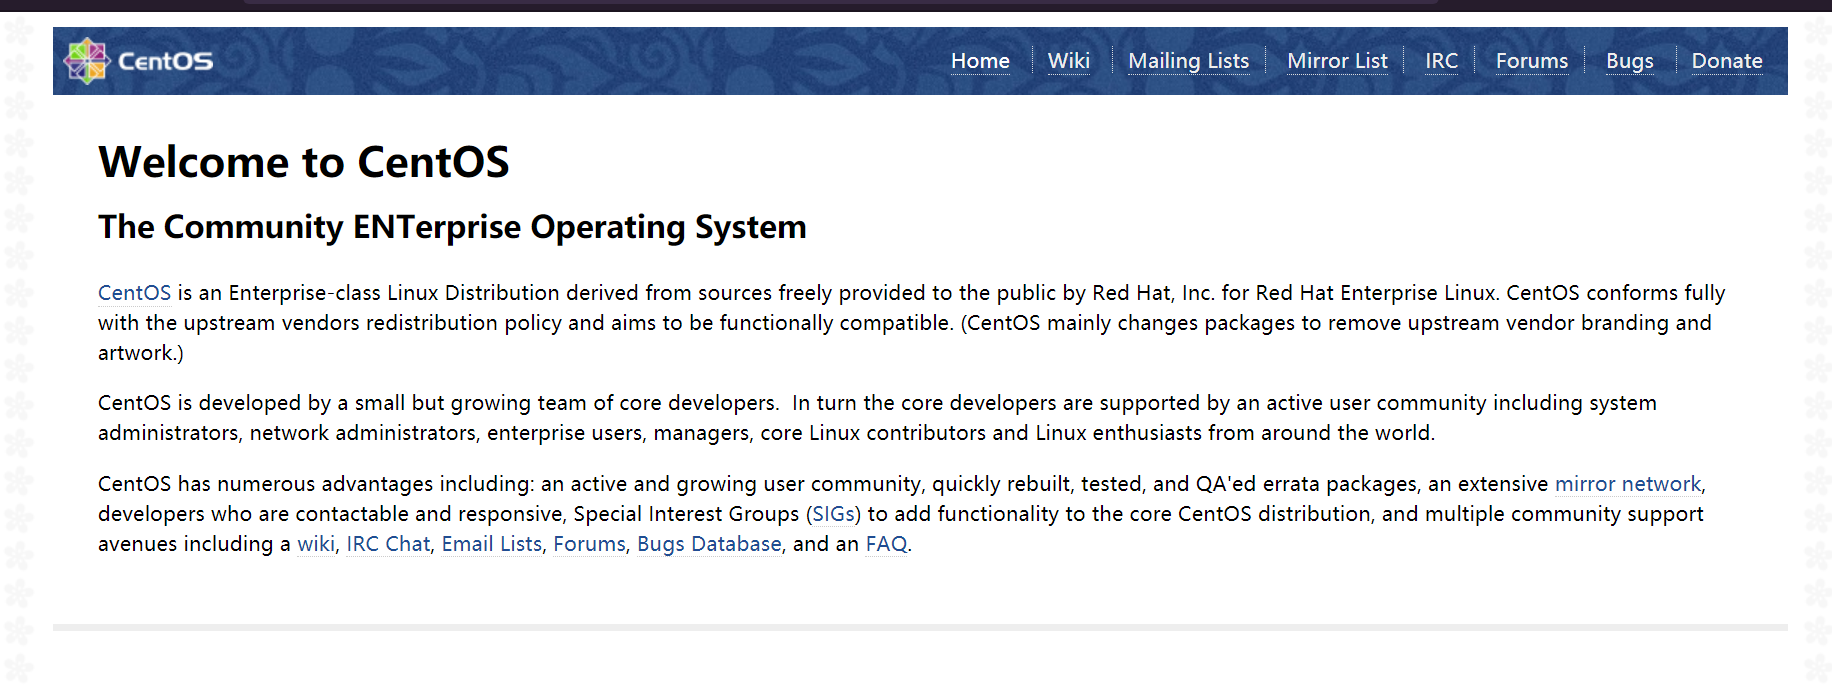1832x686 pixels.
Task: Open Bugs in the header navigation
Action: [1629, 61]
